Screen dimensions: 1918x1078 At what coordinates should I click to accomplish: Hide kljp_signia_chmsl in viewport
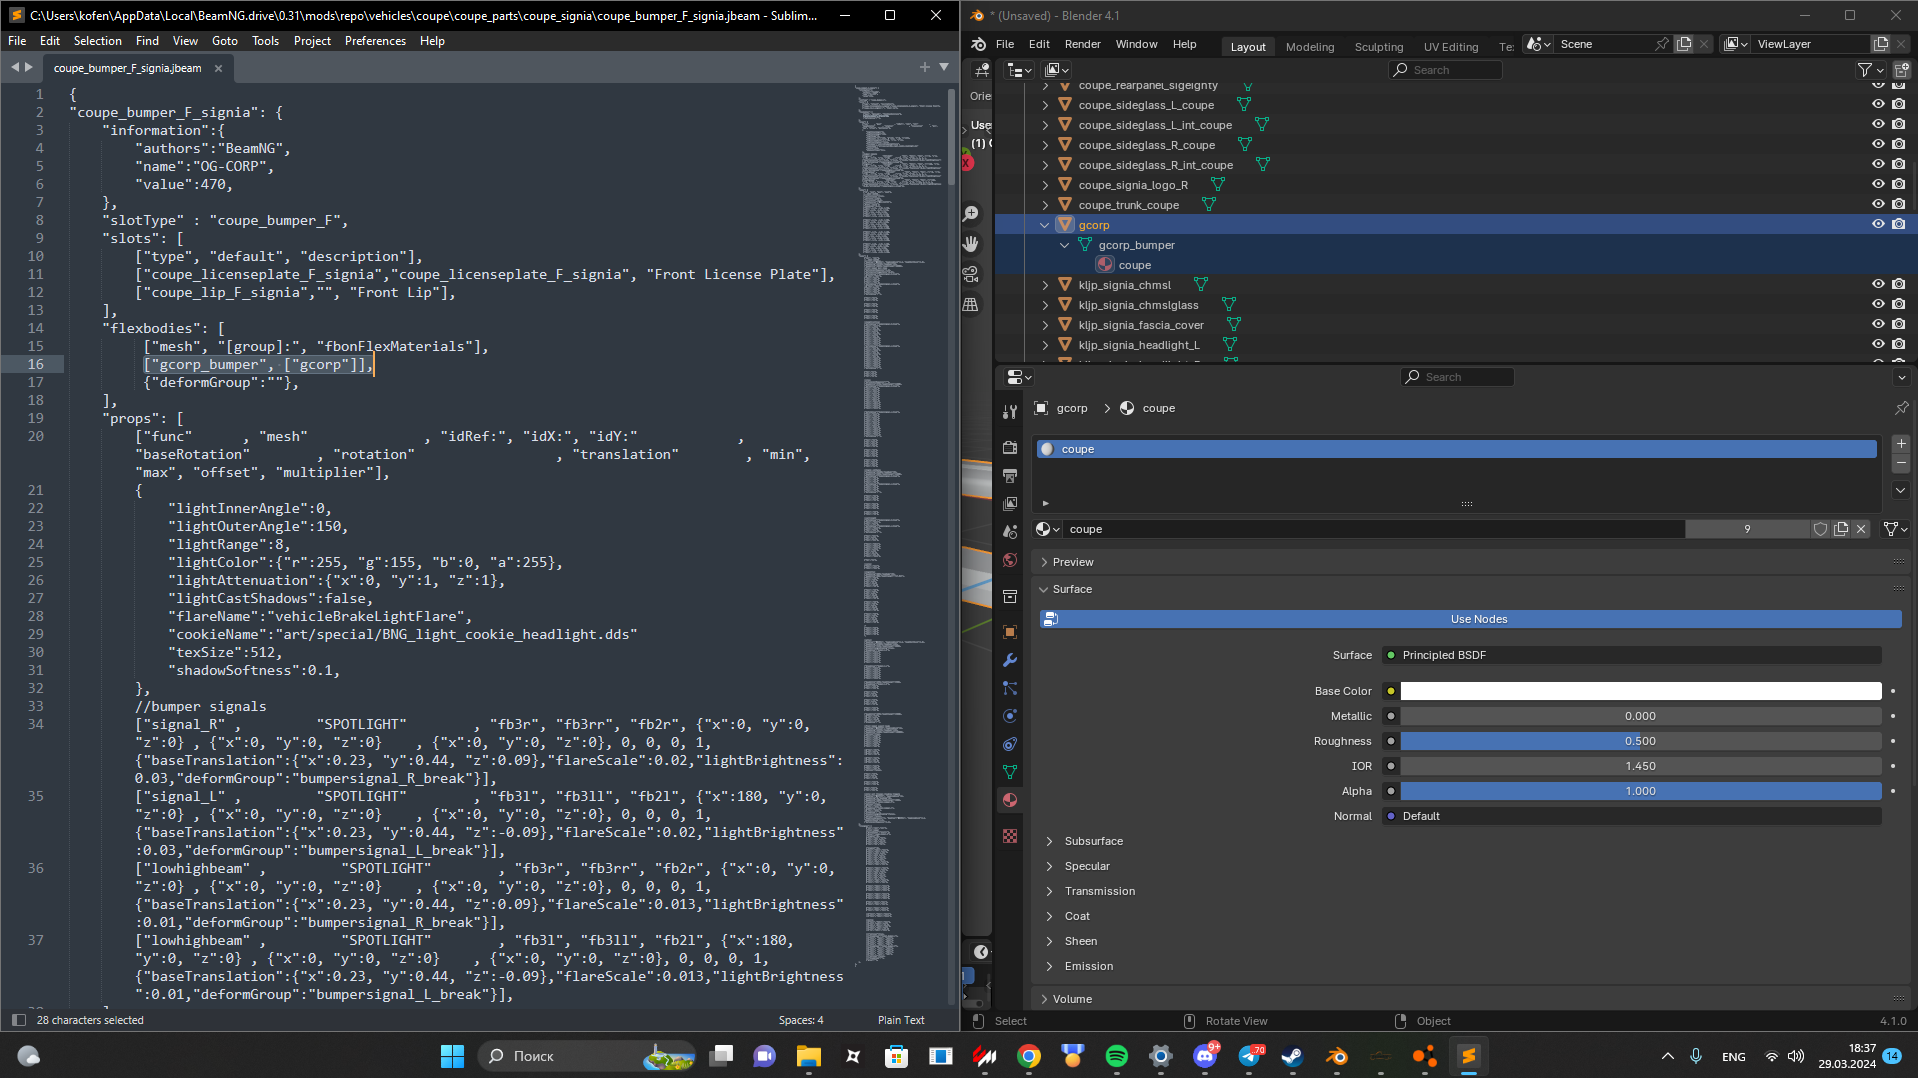point(1878,285)
